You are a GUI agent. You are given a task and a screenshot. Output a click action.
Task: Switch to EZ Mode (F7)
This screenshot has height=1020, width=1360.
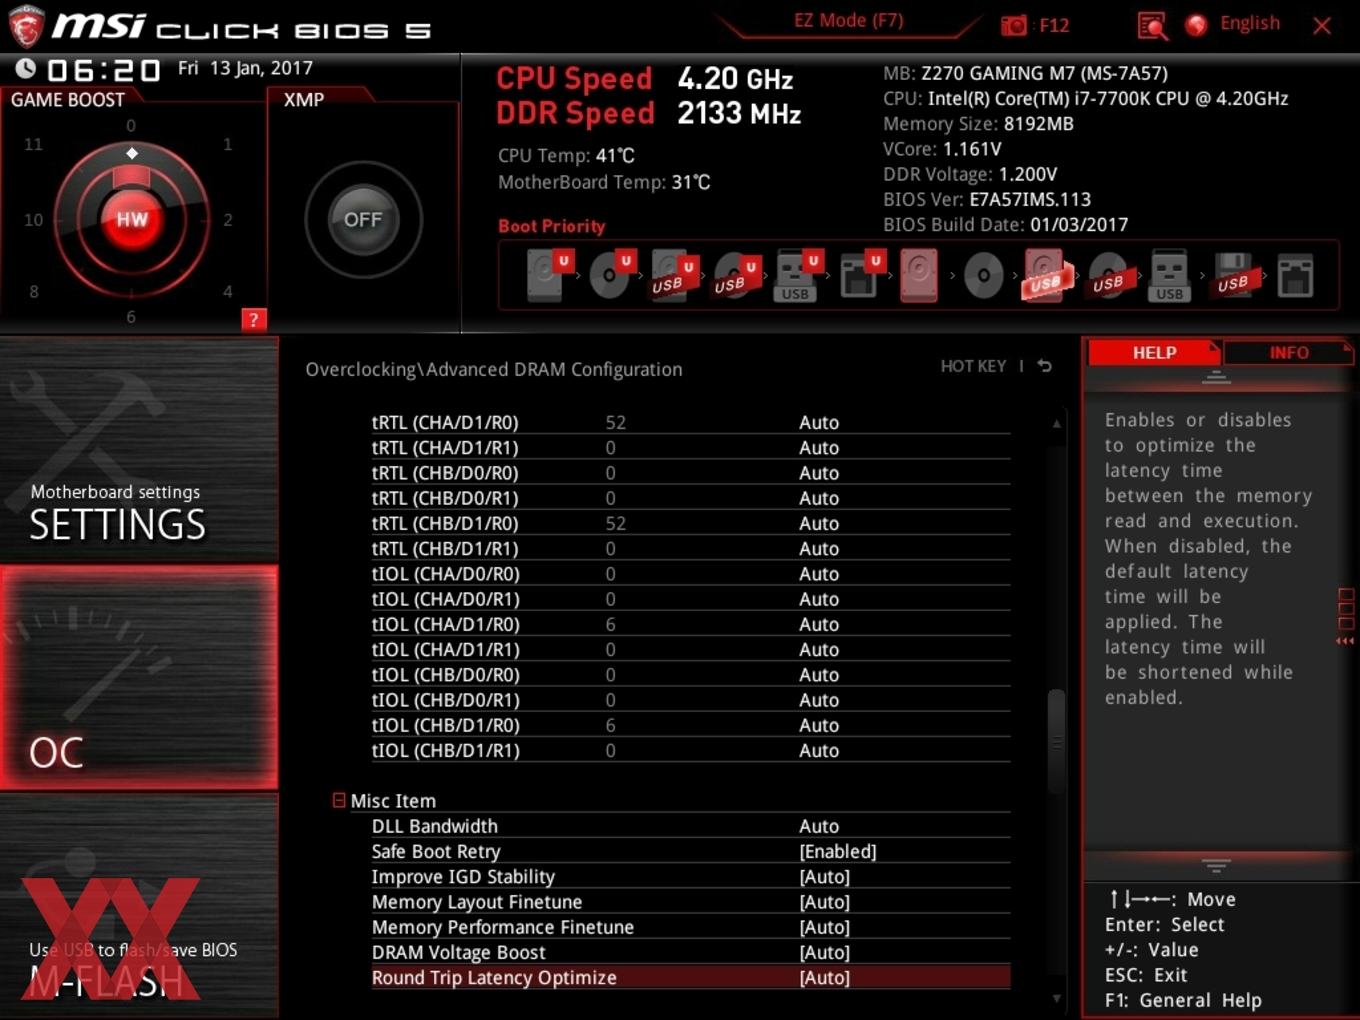point(848,20)
